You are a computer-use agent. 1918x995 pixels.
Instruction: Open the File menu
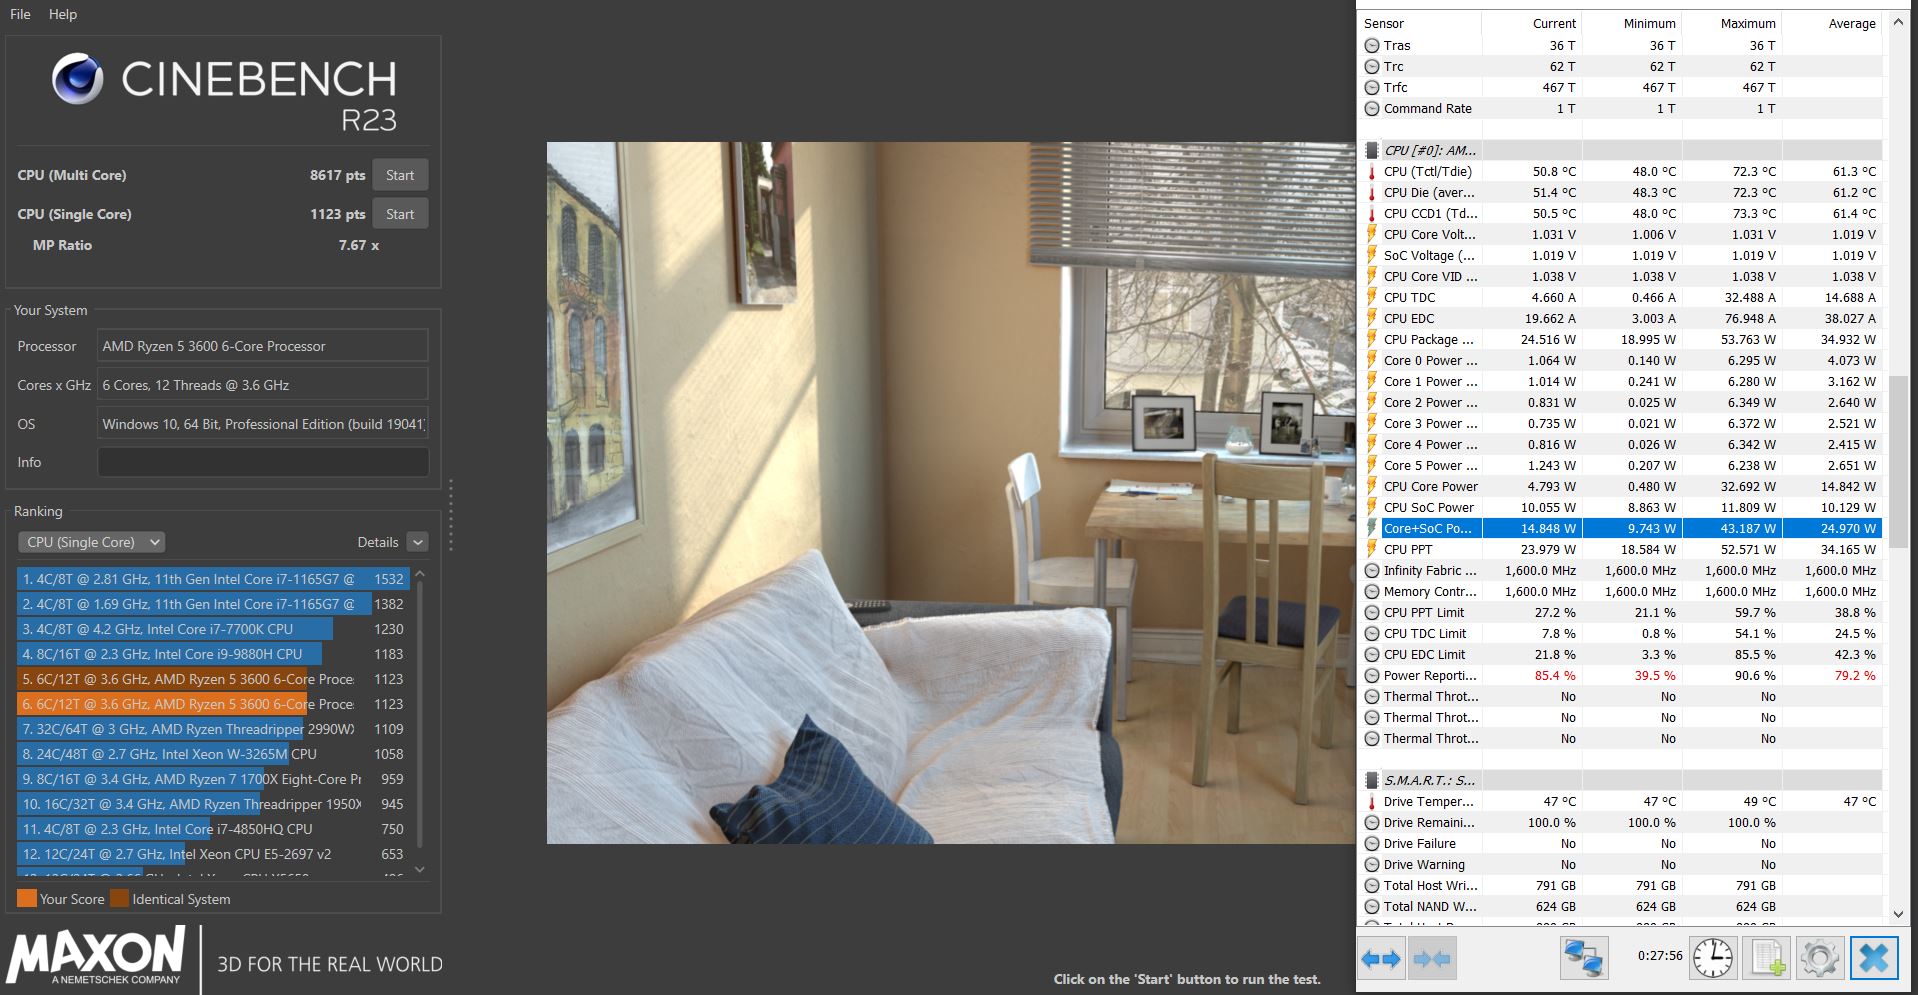point(20,14)
